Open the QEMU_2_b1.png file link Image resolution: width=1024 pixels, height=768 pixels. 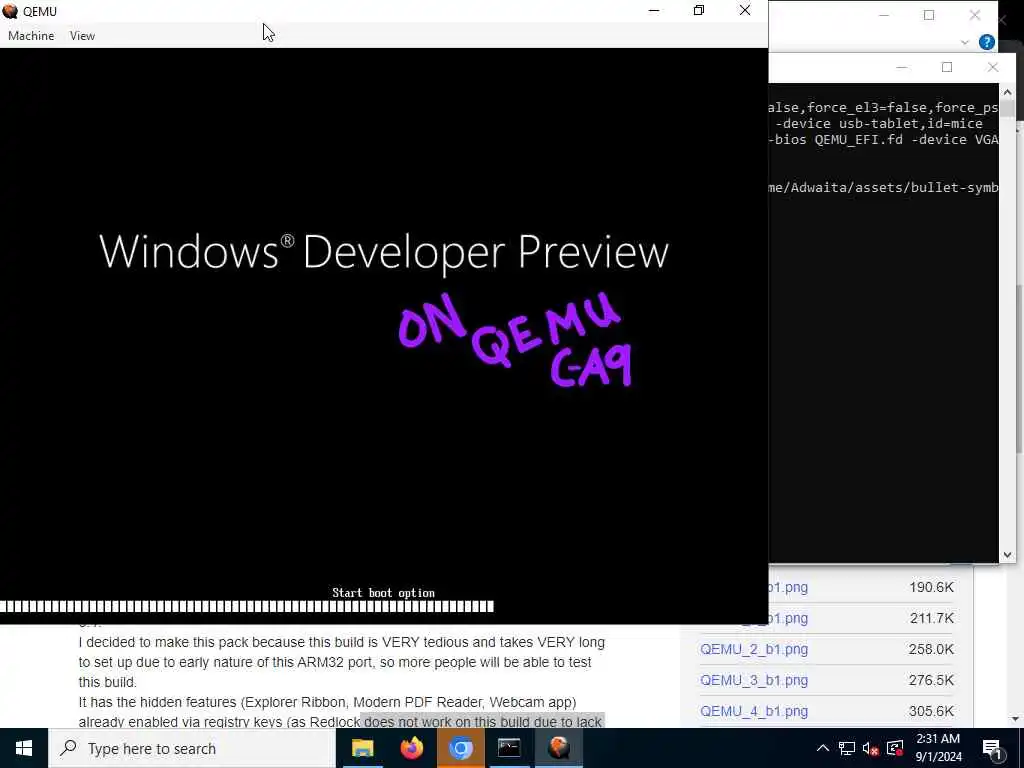pyautogui.click(x=754, y=649)
